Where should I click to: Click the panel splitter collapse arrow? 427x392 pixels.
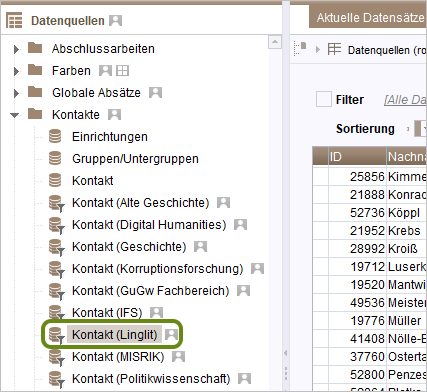(x=286, y=353)
